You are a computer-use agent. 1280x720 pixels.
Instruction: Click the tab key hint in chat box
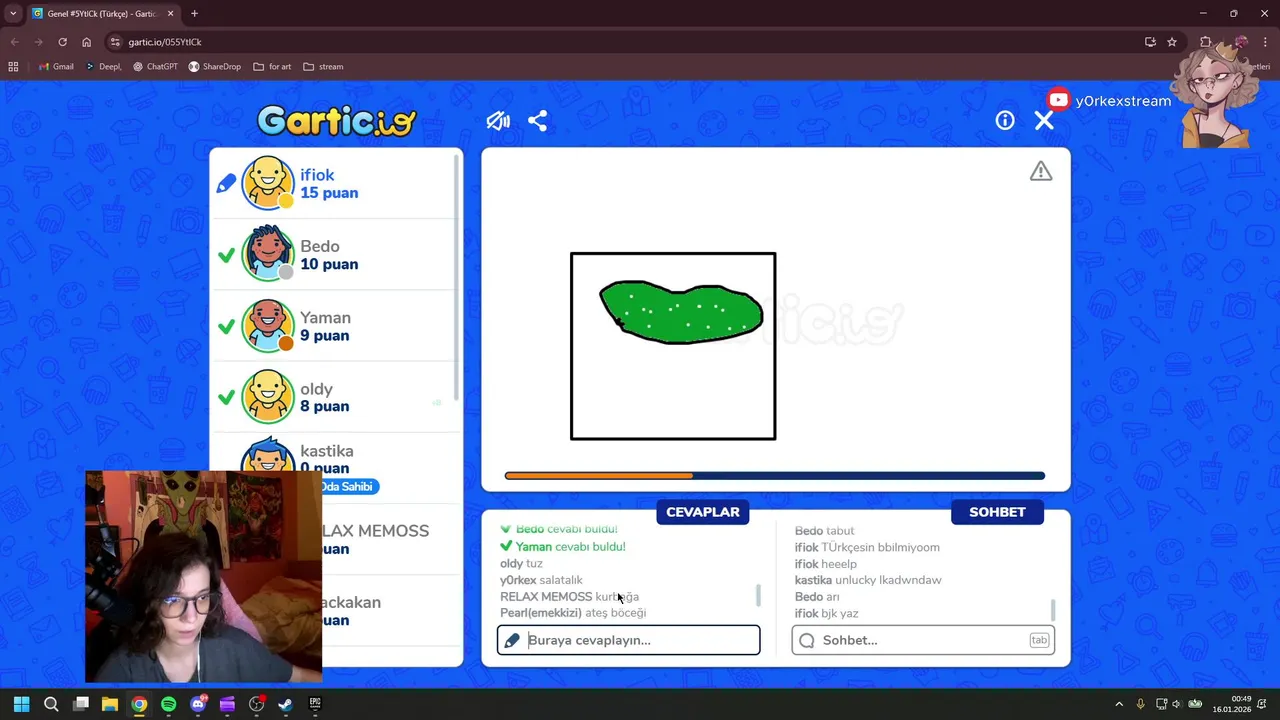click(x=1039, y=640)
